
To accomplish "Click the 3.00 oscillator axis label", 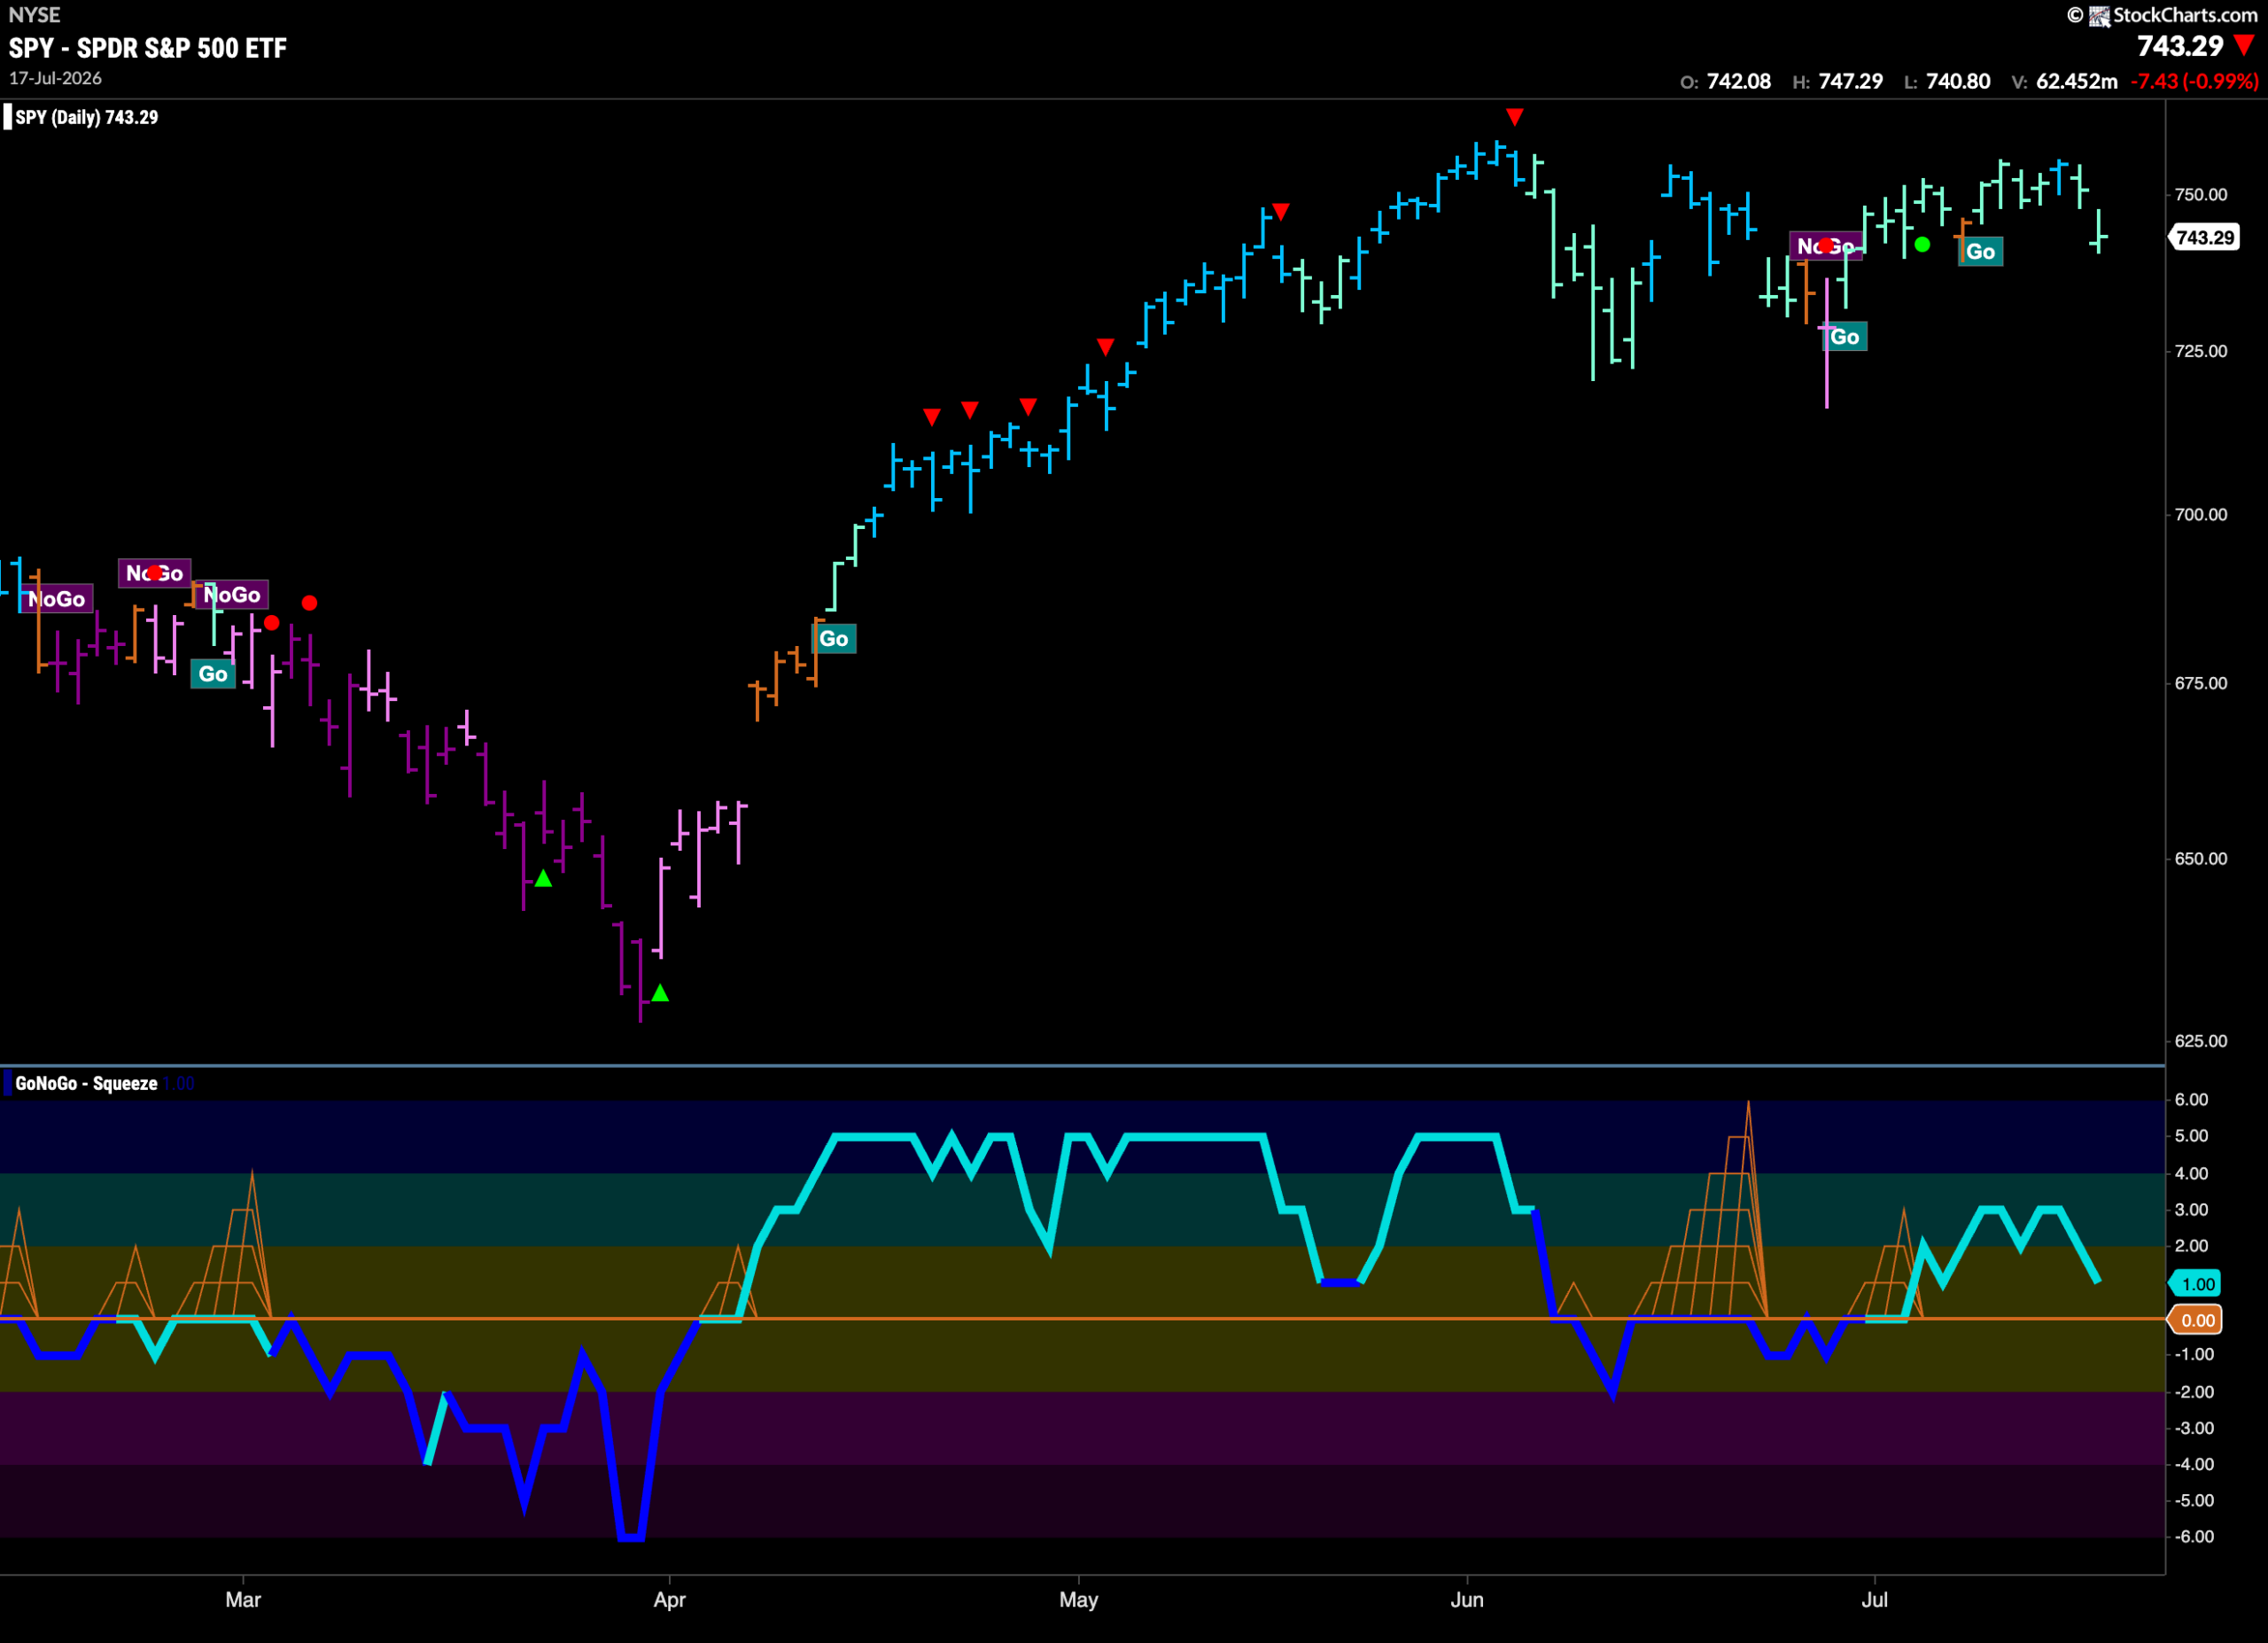I will (x=2191, y=1210).
